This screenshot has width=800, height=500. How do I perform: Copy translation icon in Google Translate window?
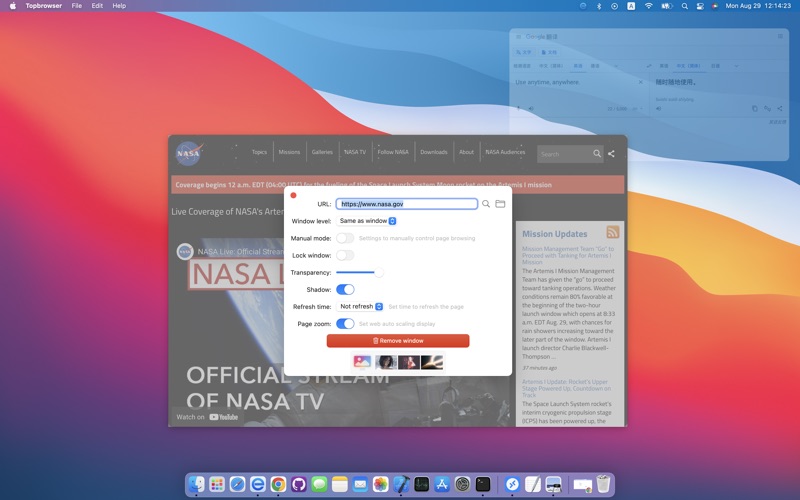(755, 108)
